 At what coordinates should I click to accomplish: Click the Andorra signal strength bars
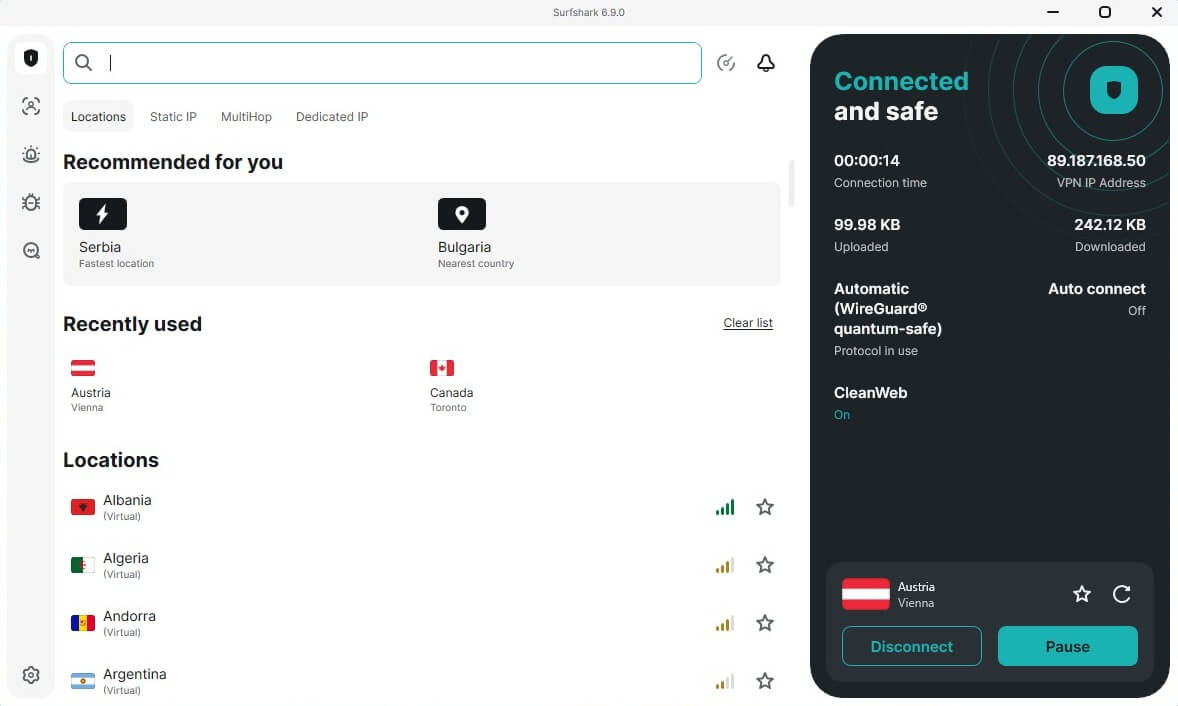(x=725, y=623)
